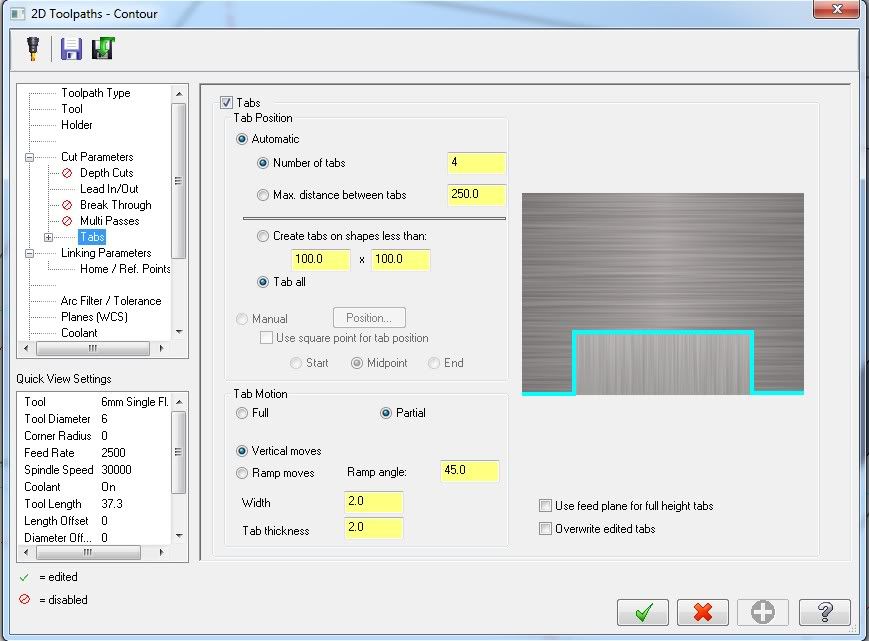Click the parameter tree's vertical scrollbar thumb
This screenshot has height=641, width=869.
178,181
